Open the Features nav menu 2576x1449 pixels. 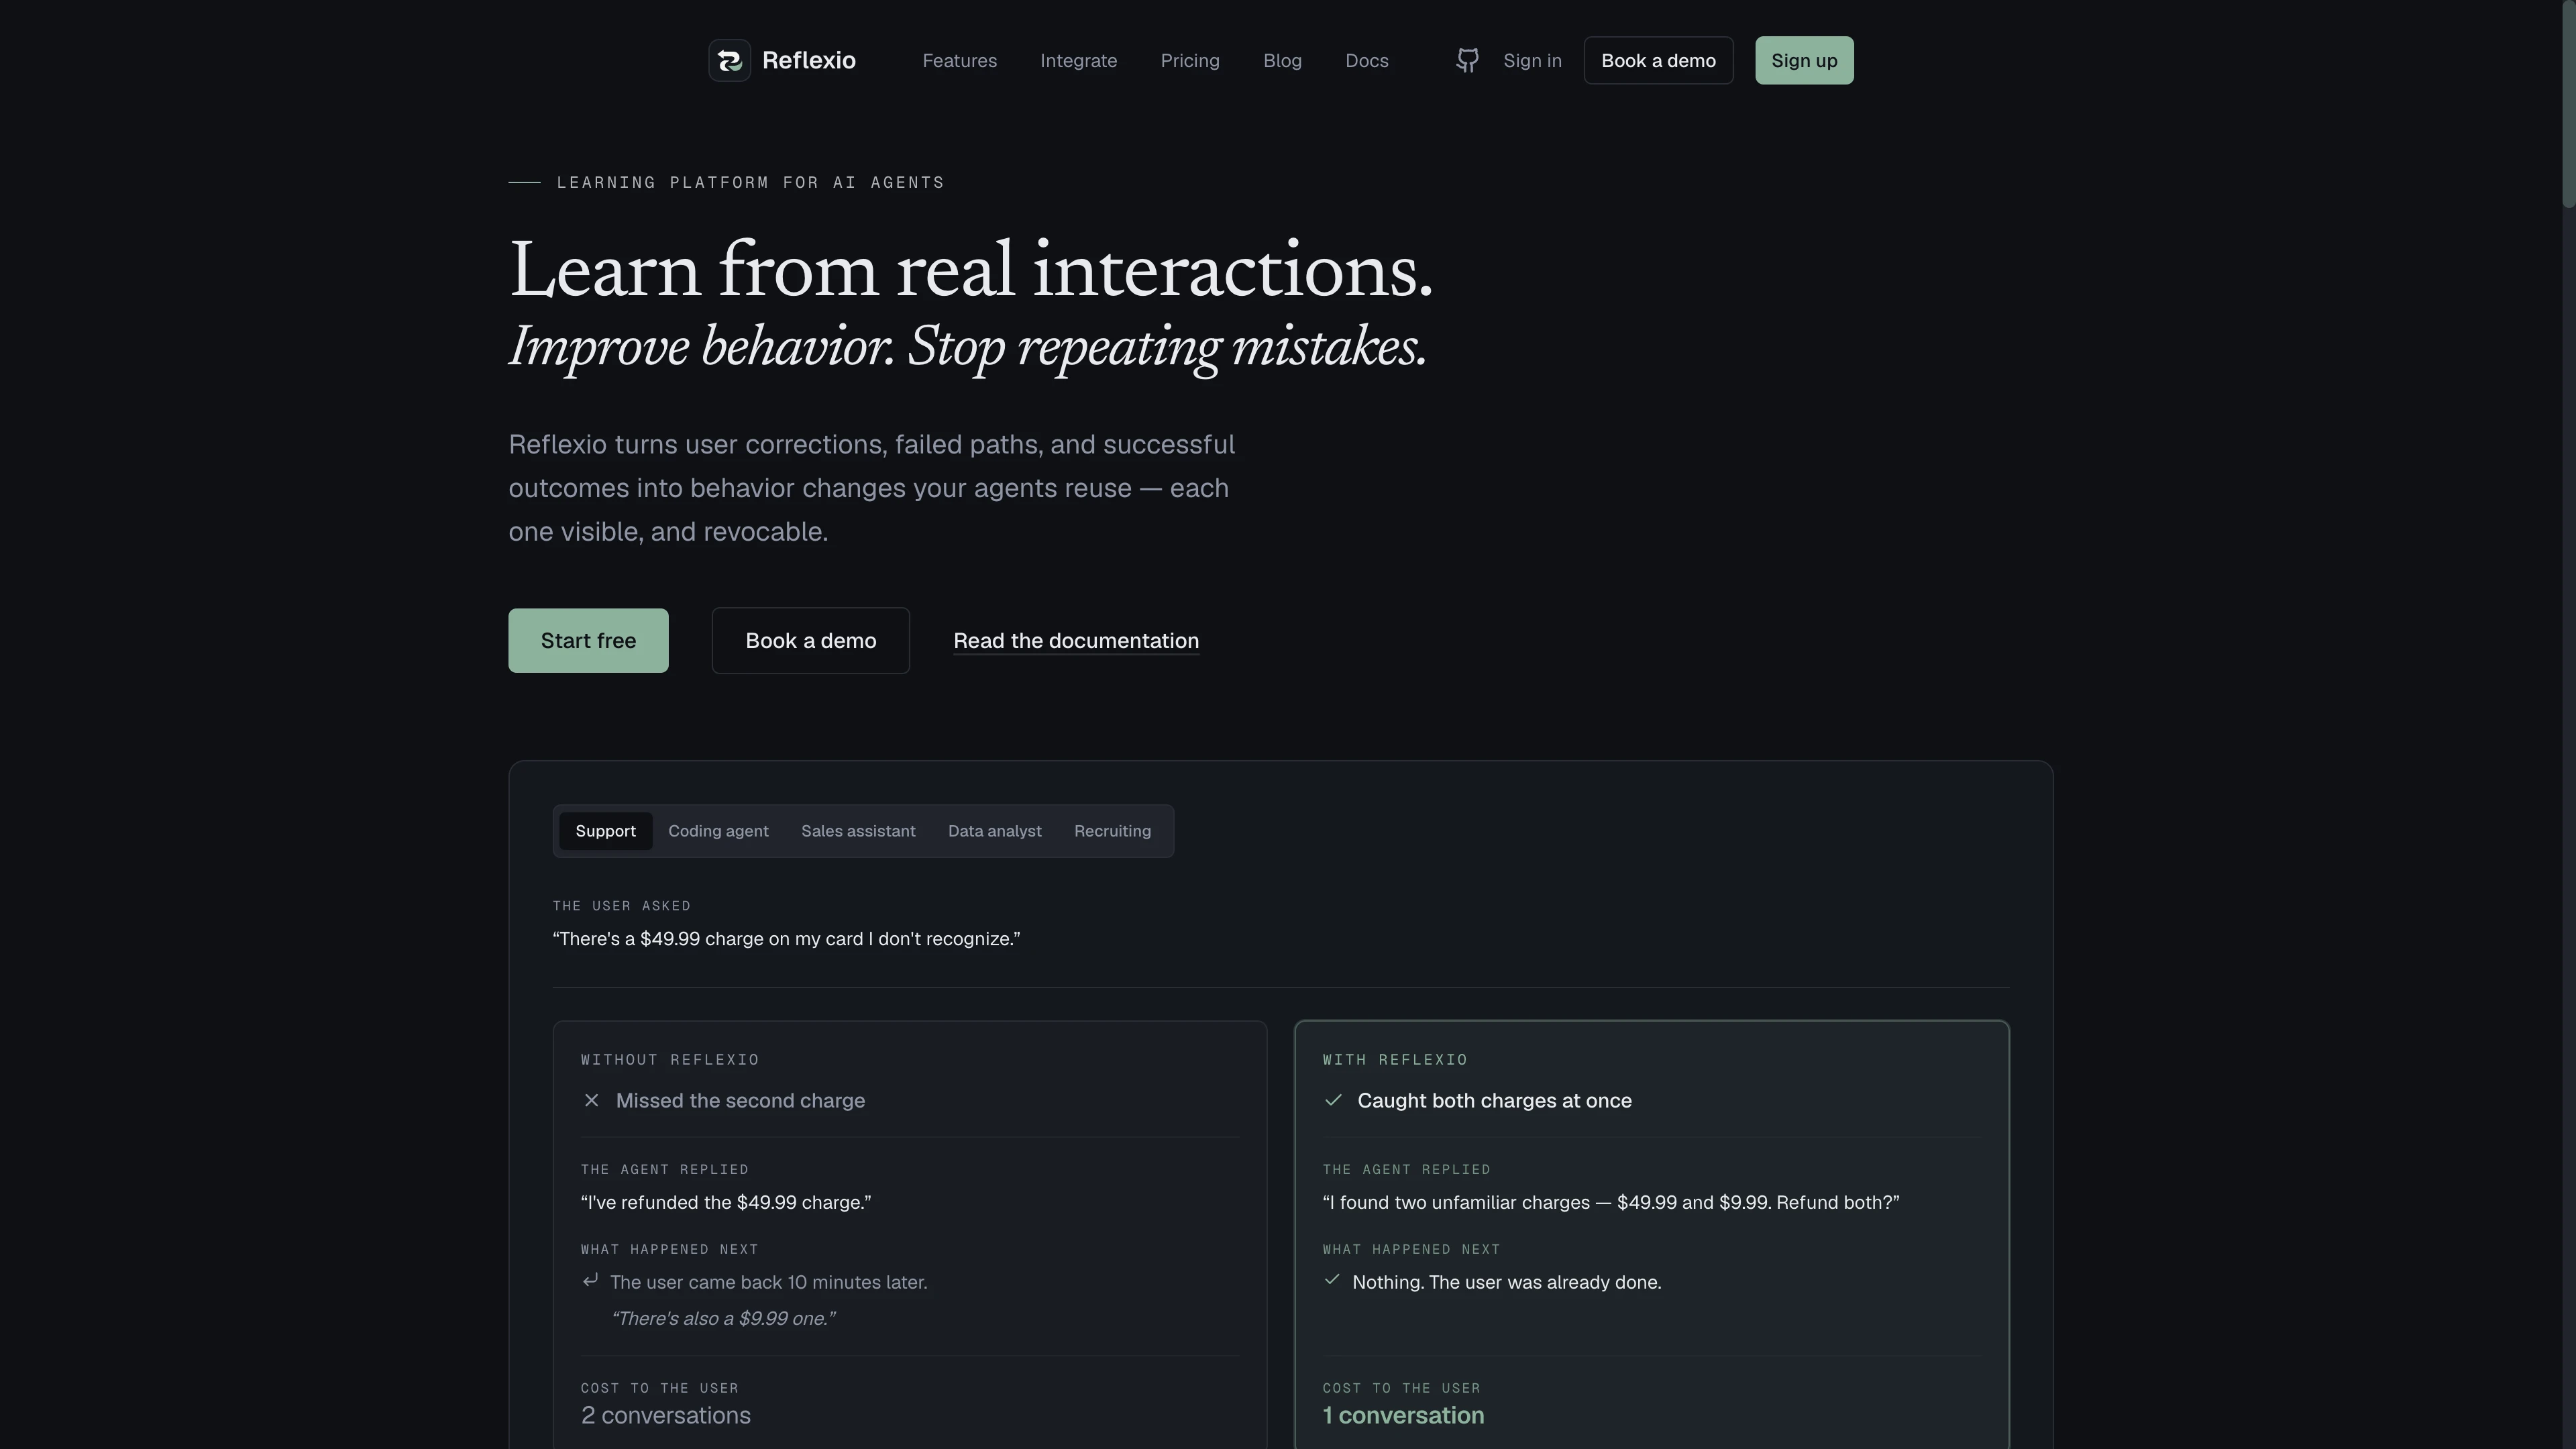(x=960, y=61)
